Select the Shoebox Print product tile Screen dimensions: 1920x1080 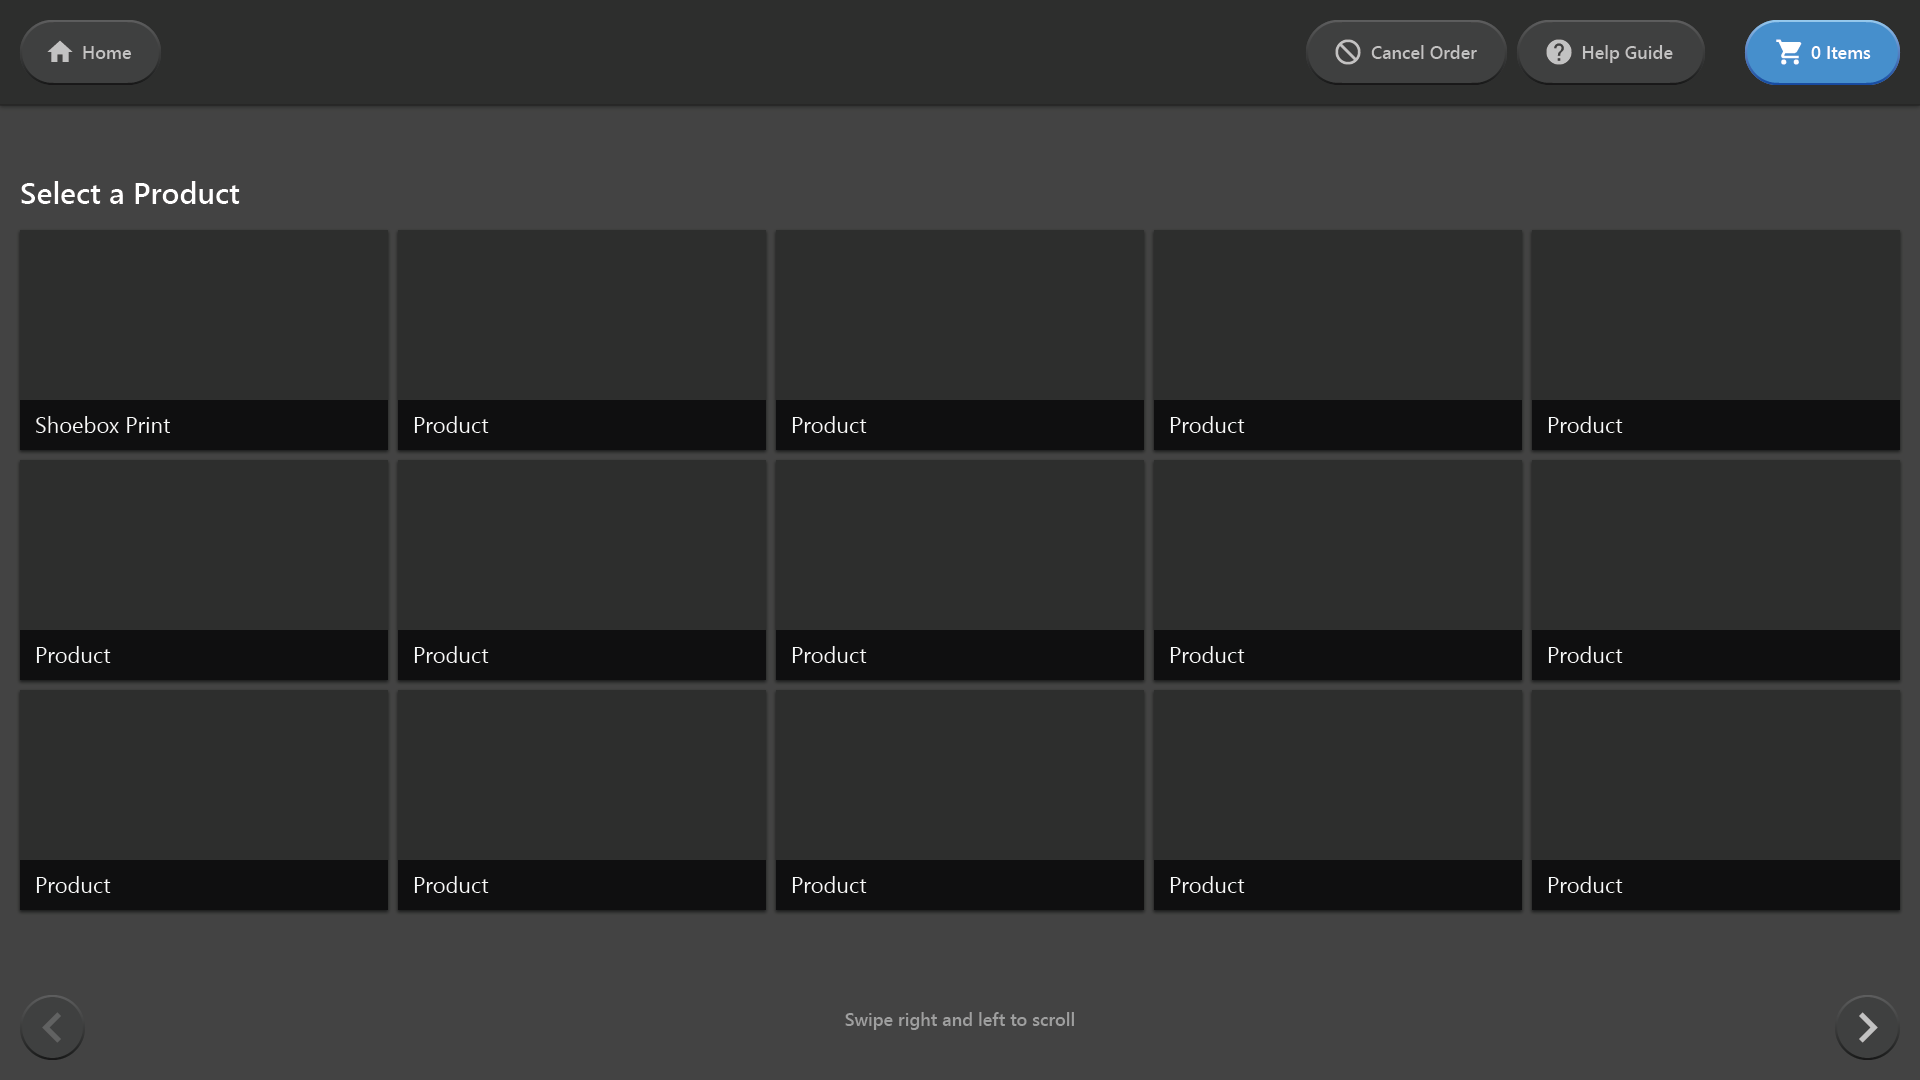pos(204,340)
